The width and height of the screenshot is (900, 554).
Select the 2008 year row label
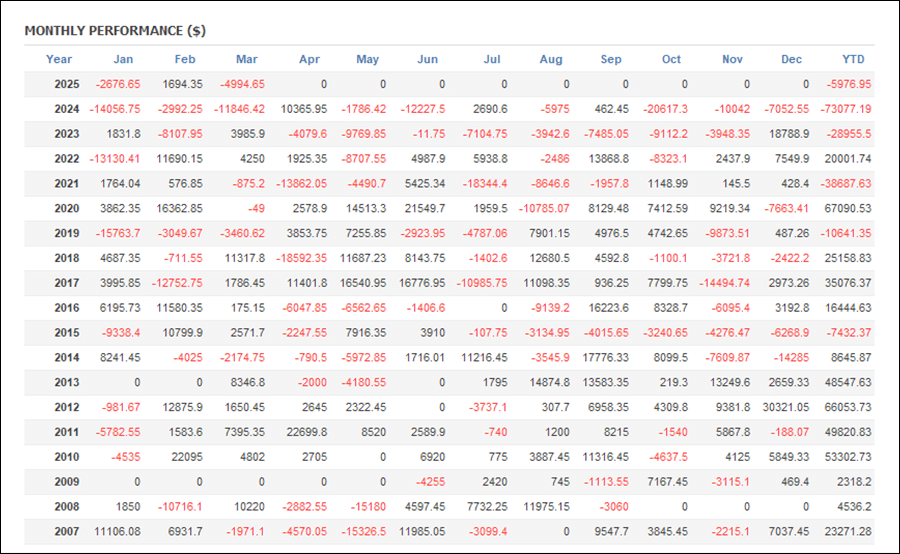tap(67, 507)
